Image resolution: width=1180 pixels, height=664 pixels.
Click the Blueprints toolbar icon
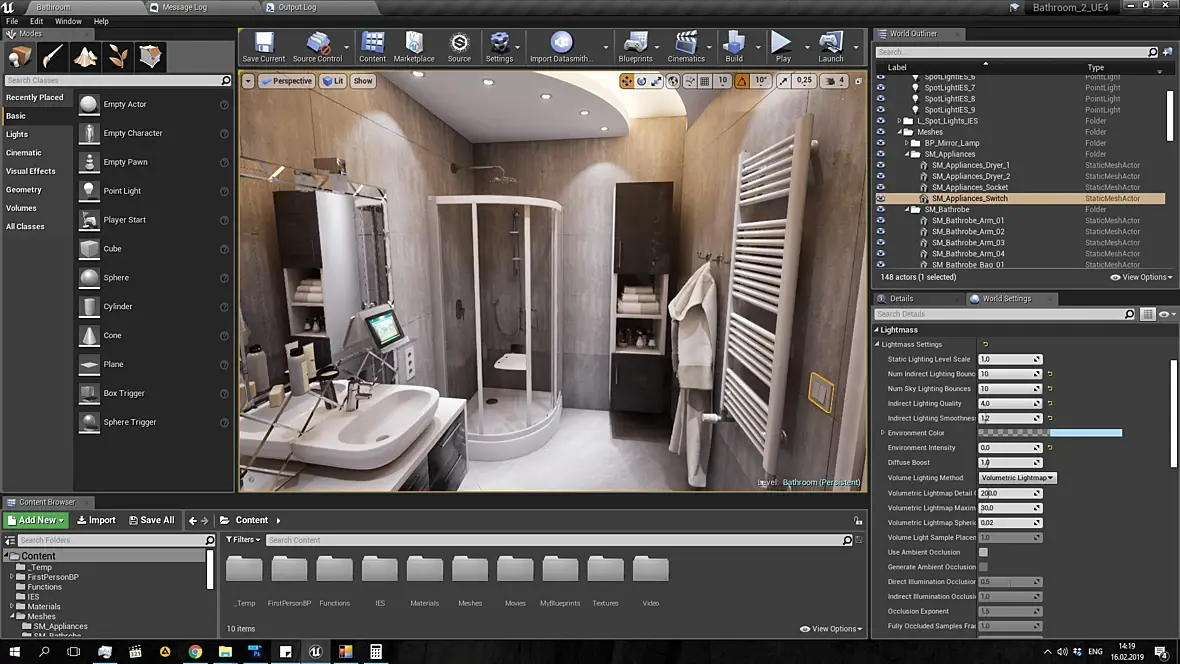click(635, 45)
